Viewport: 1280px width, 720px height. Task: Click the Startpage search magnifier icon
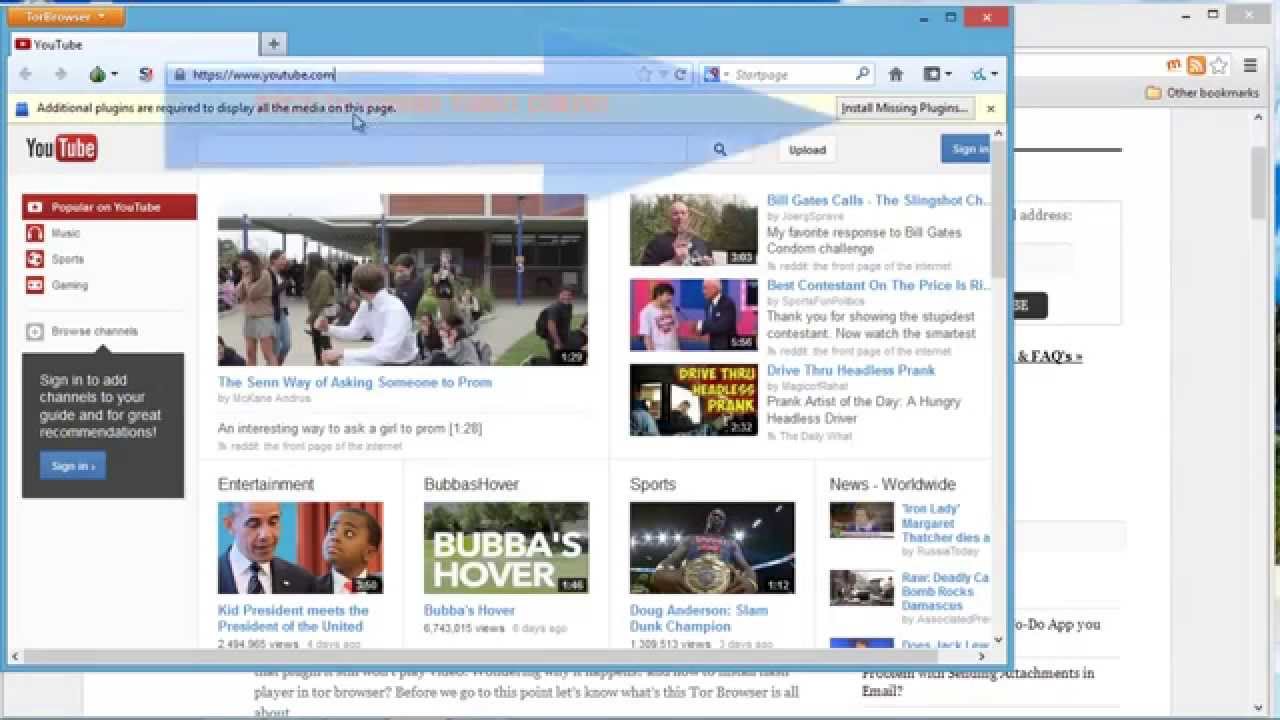tap(862, 74)
